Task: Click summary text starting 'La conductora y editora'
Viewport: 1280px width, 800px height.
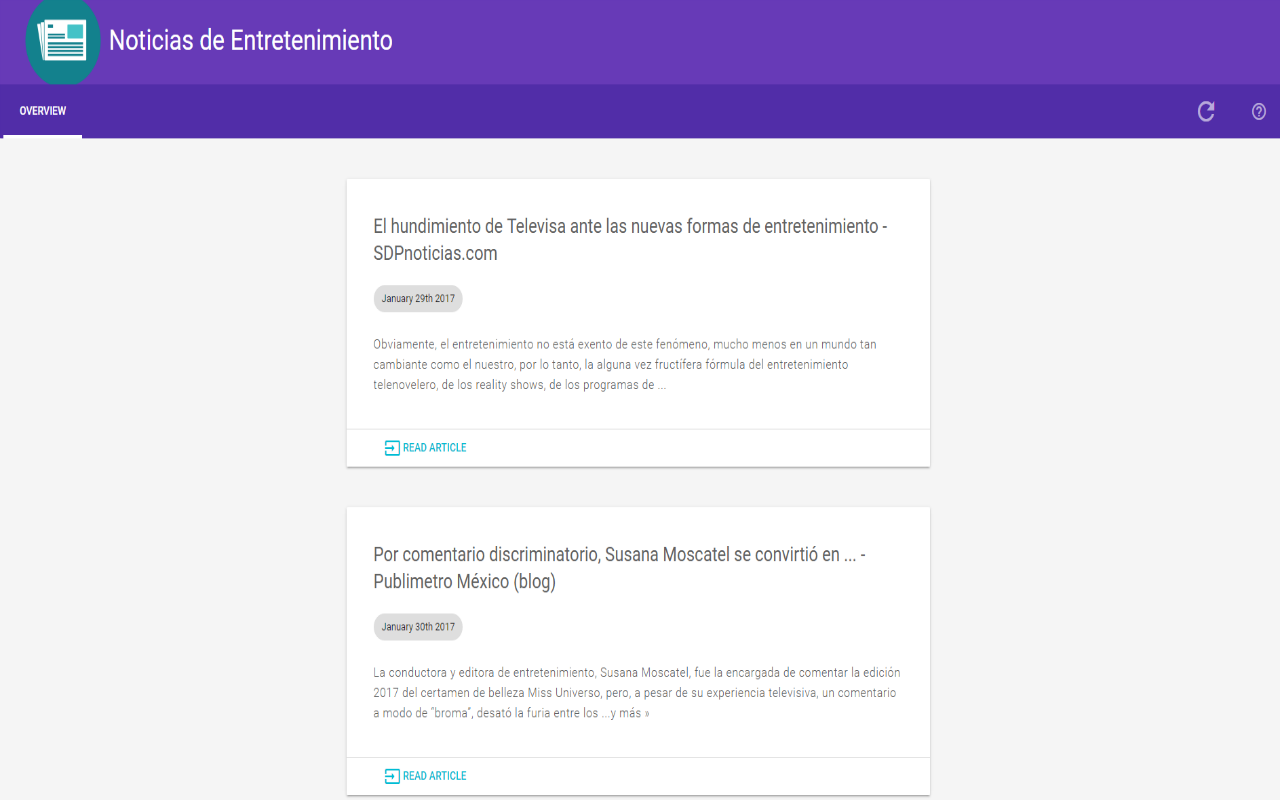Action: pos(637,693)
